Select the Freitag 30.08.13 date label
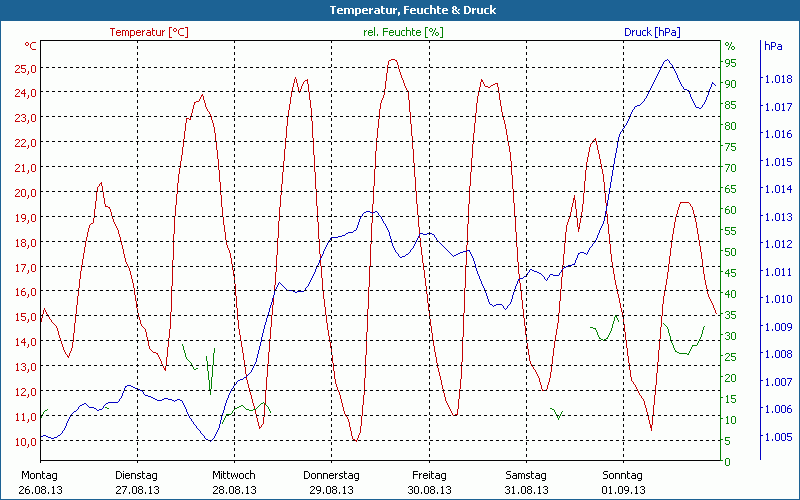The height and width of the screenshot is (500, 800). click(x=429, y=483)
